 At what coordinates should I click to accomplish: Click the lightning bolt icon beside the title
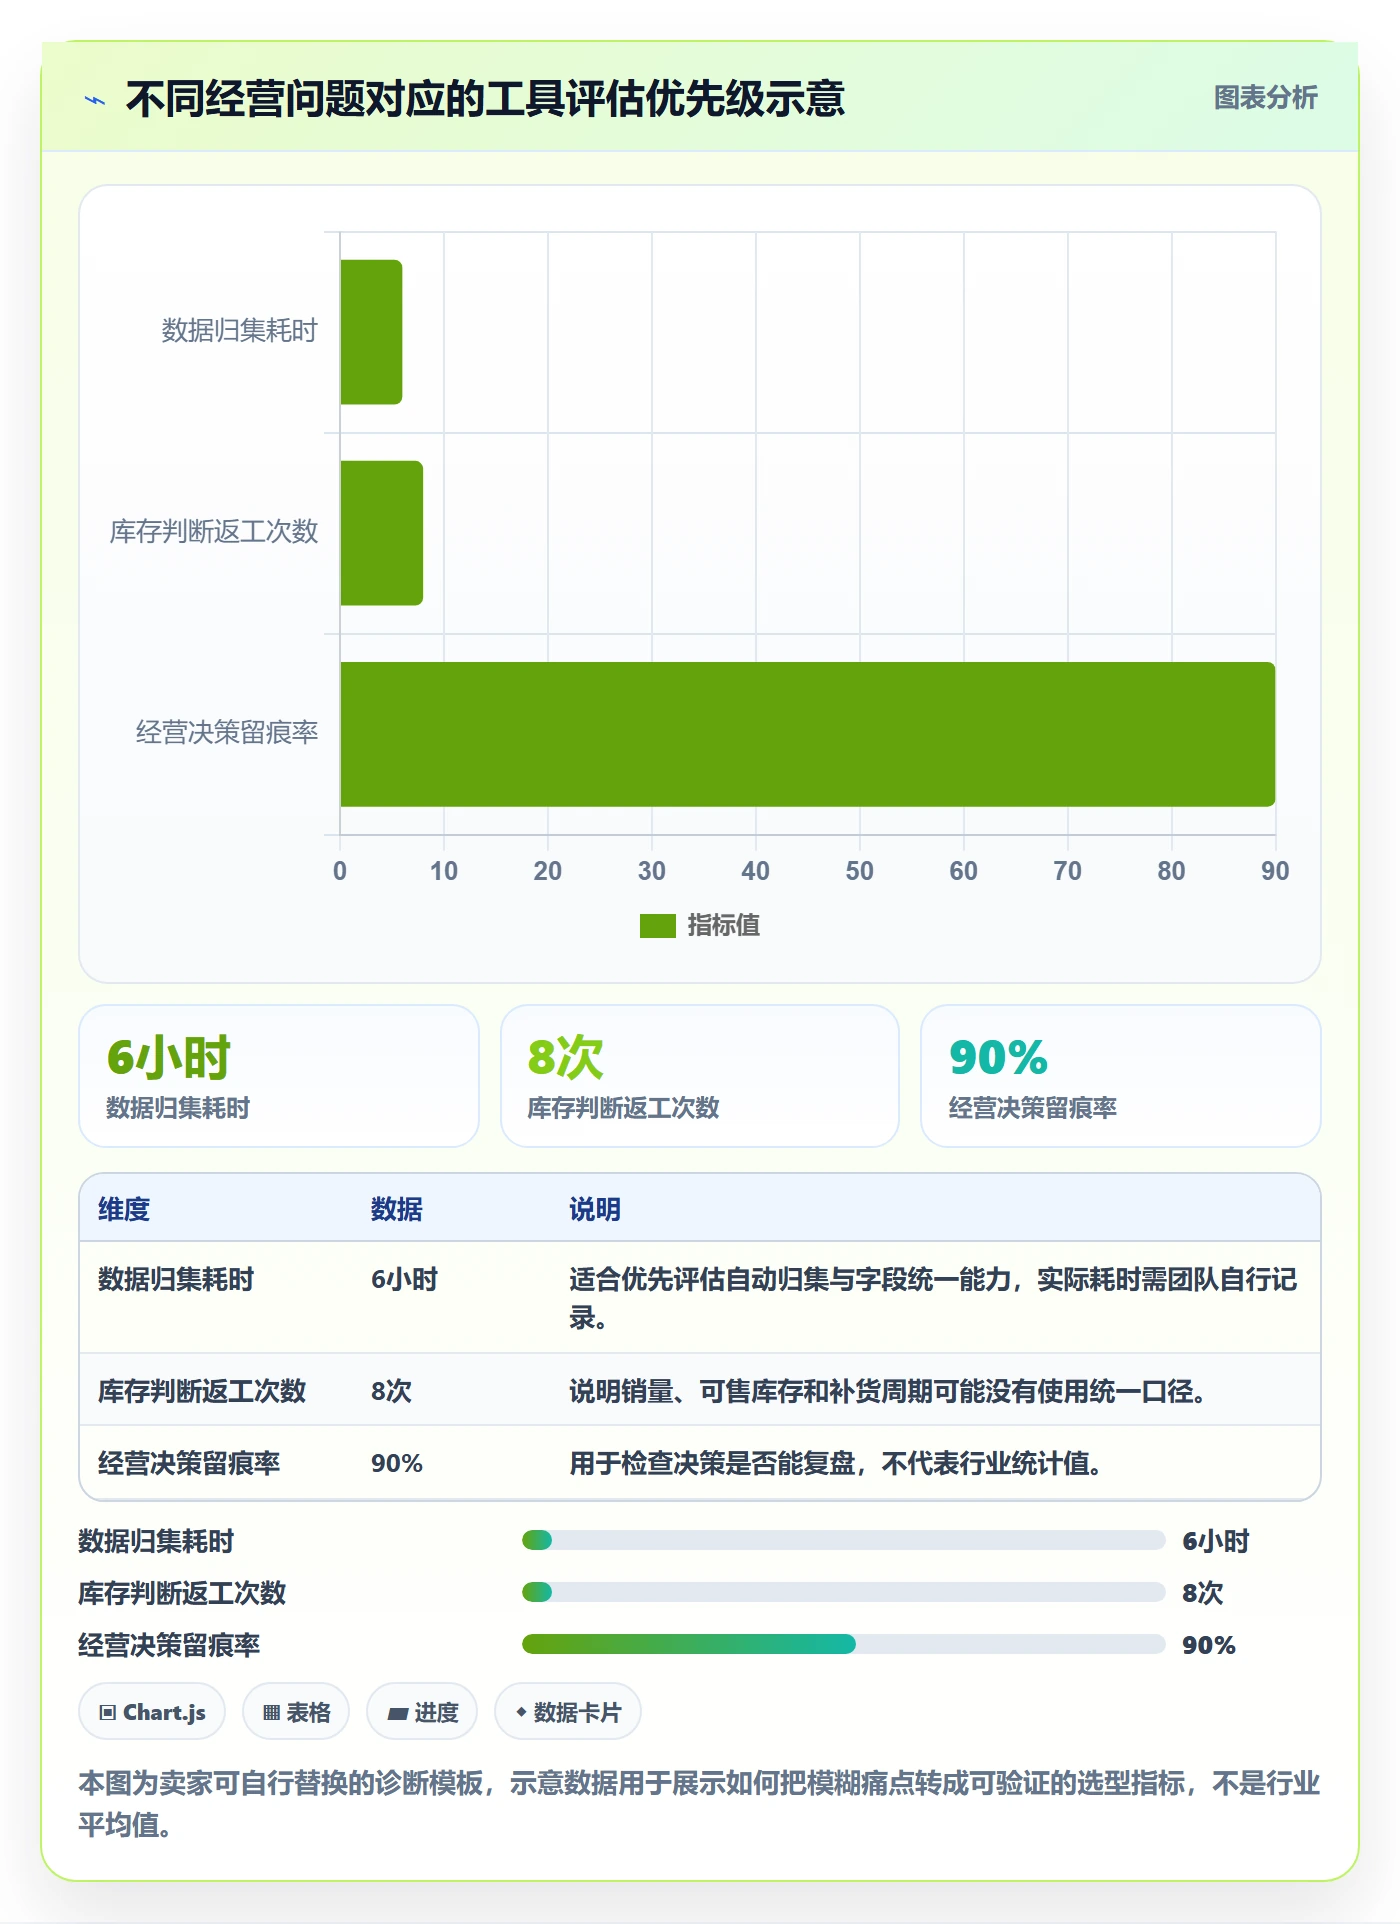click(95, 100)
